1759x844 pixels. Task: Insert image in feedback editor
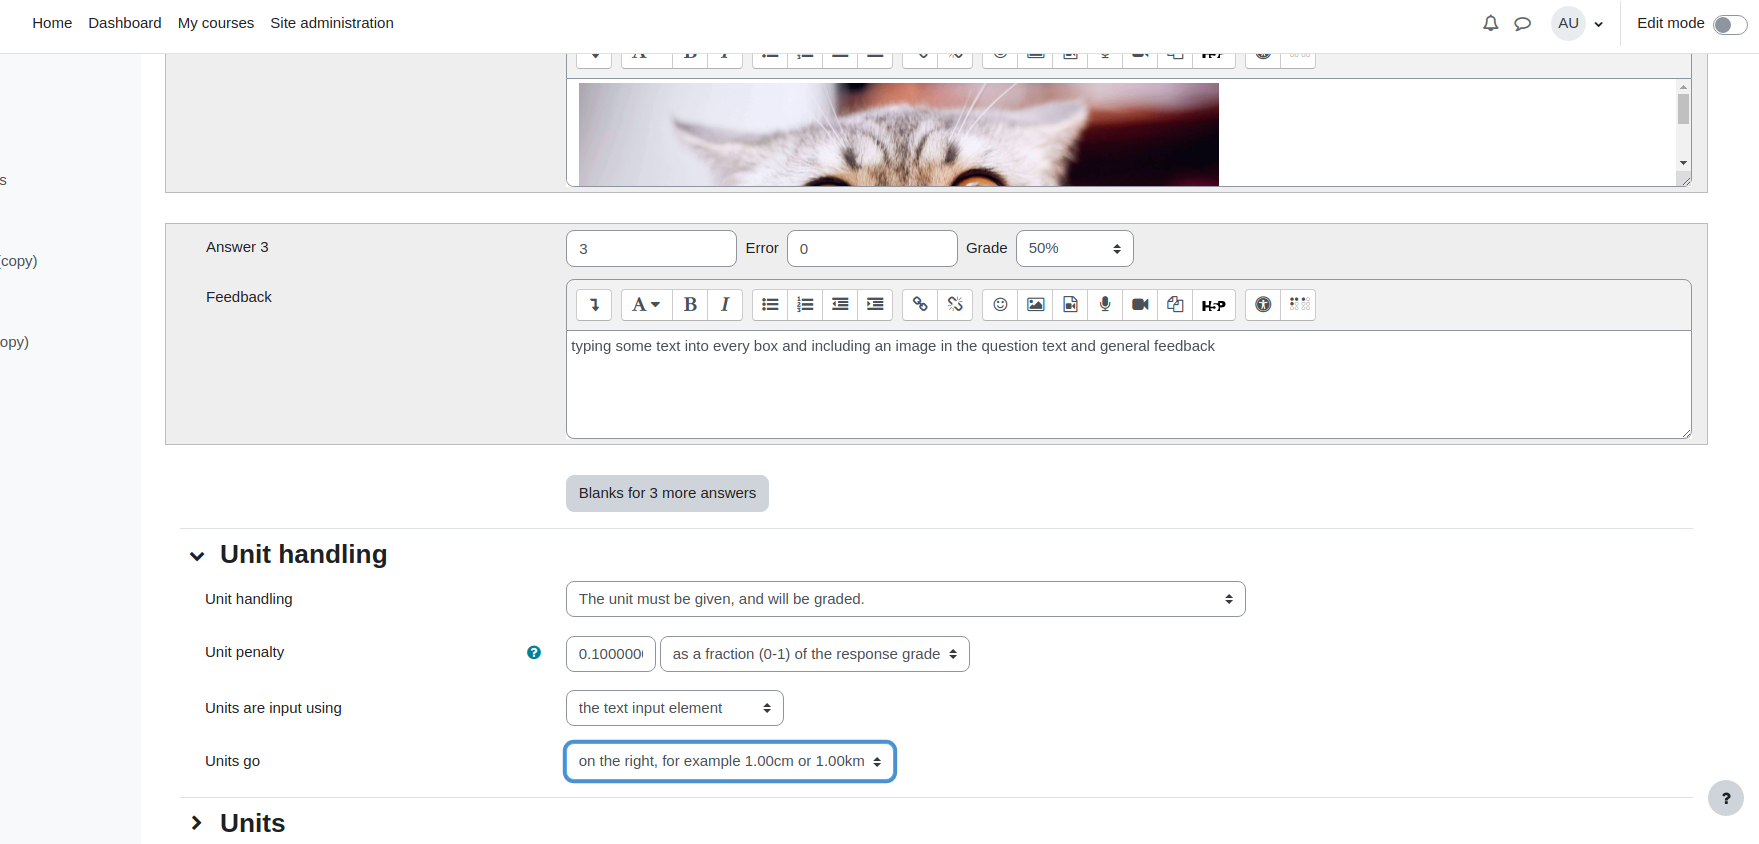1035,305
